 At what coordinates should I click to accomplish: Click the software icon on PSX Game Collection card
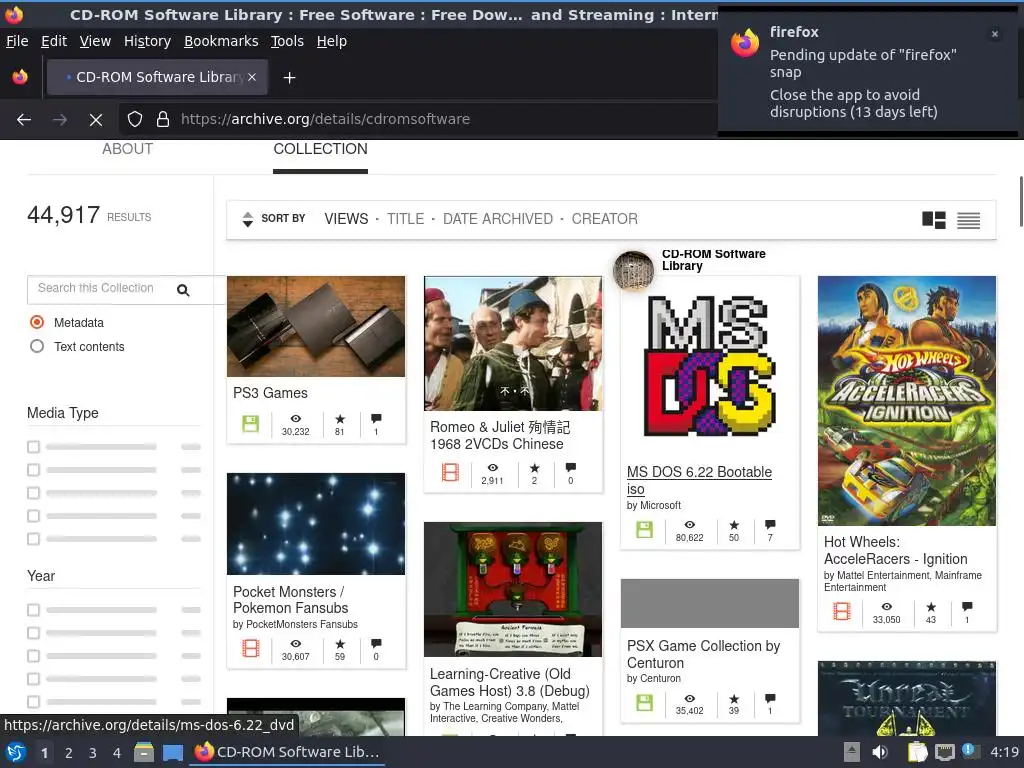point(645,703)
